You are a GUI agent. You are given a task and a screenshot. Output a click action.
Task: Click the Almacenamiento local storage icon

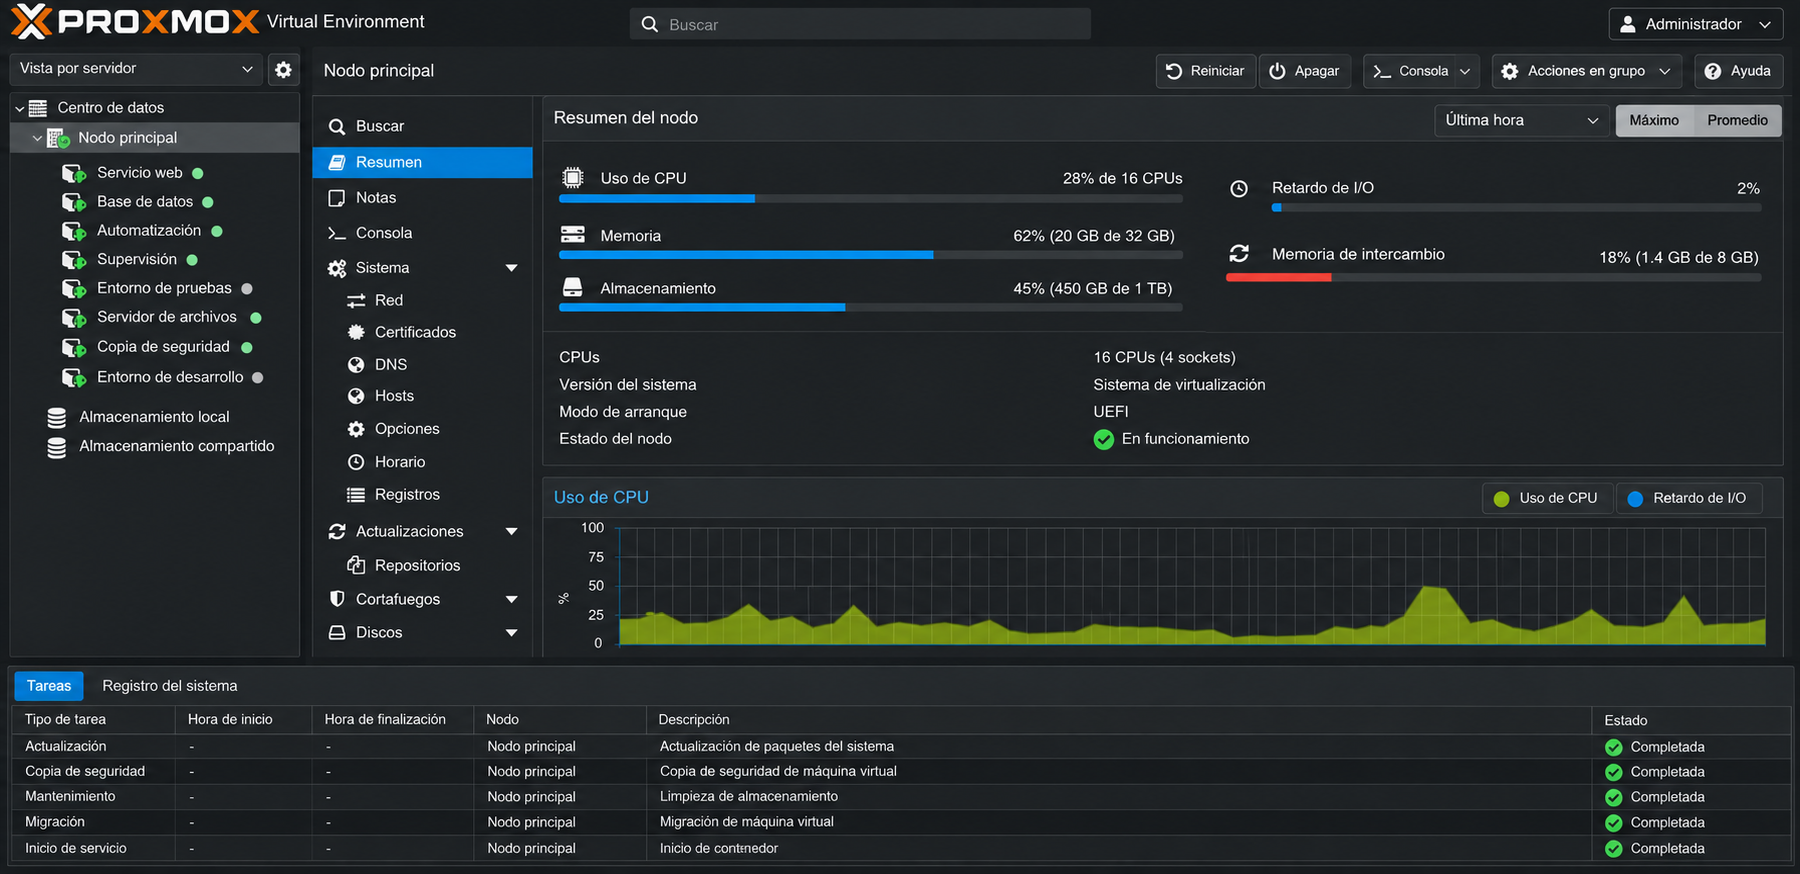(x=57, y=417)
